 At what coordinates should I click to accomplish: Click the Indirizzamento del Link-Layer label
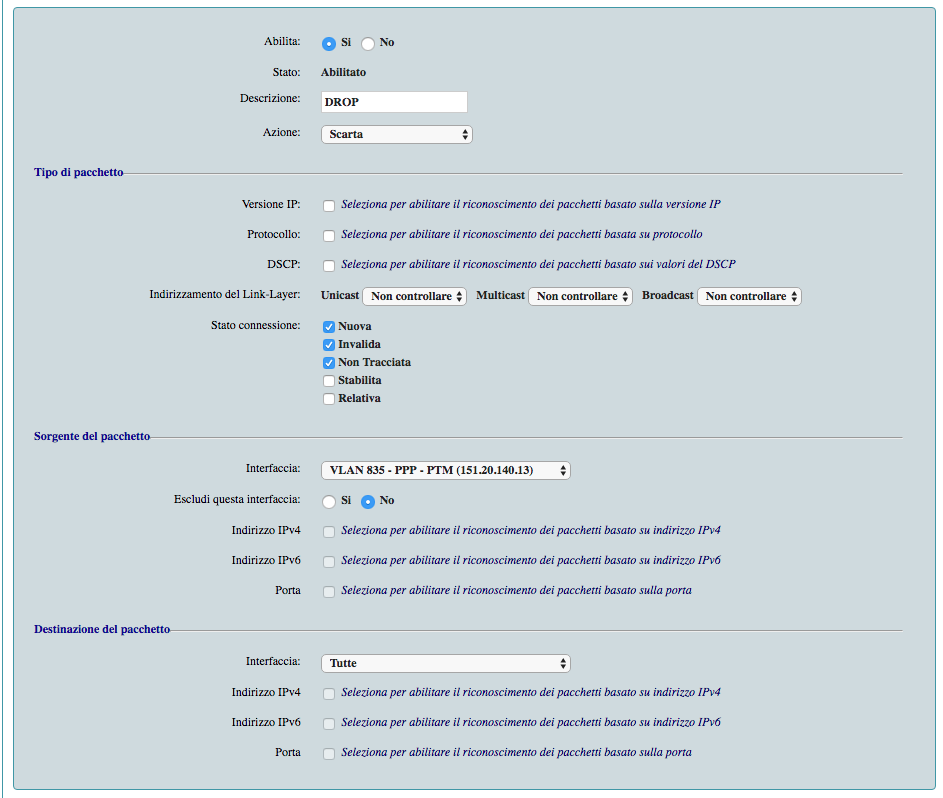(x=224, y=294)
